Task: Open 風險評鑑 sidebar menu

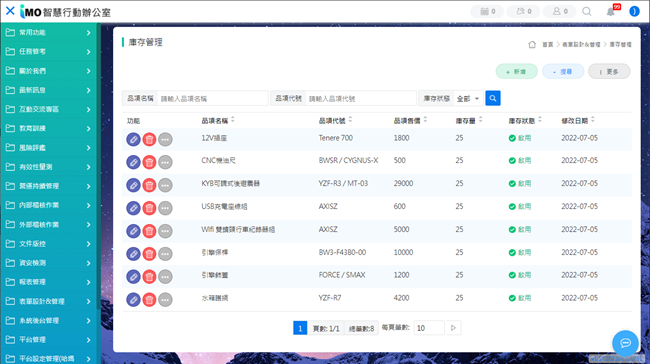Action: pyautogui.click(x=49, y=148)
